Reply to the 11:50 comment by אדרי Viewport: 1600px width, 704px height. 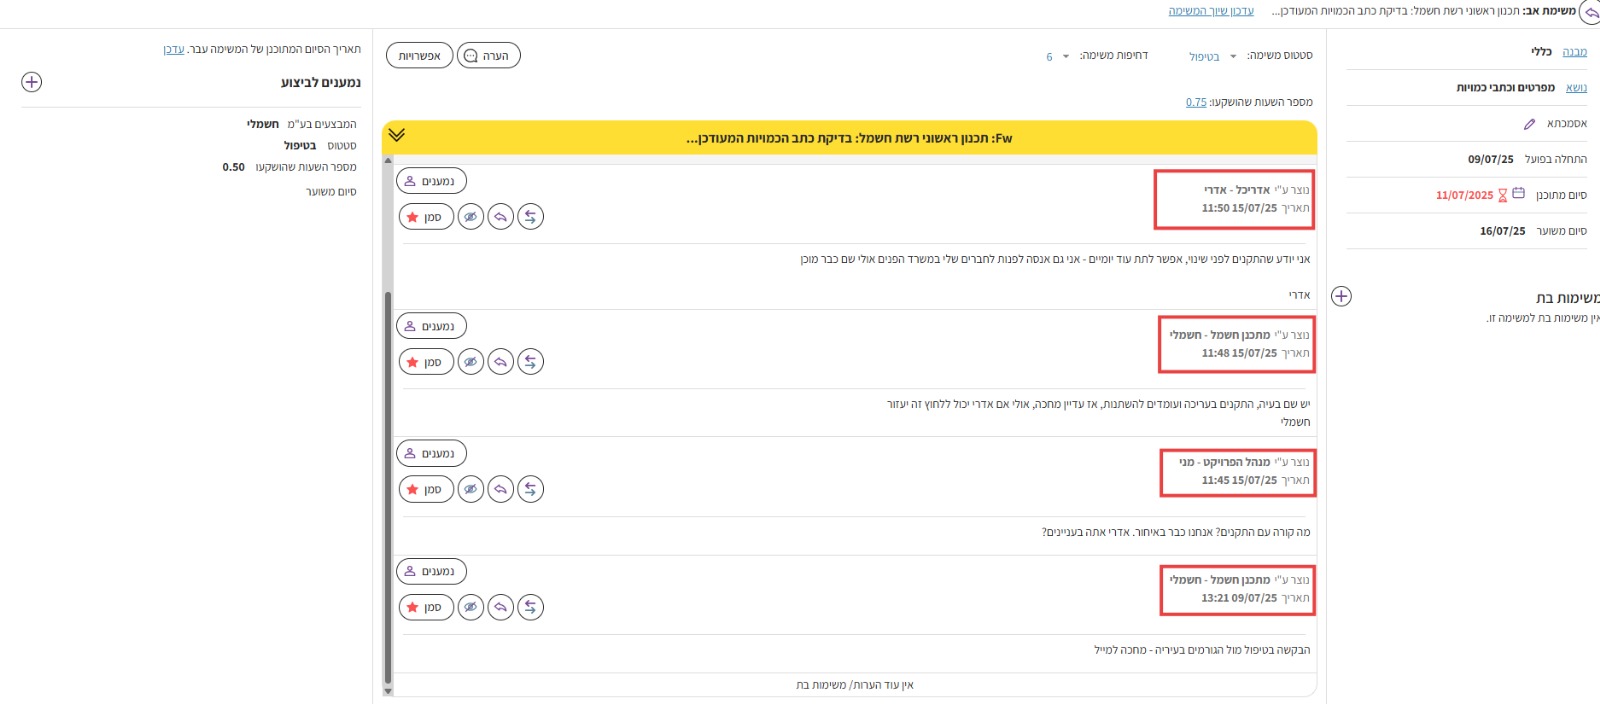tap(501, 217)
